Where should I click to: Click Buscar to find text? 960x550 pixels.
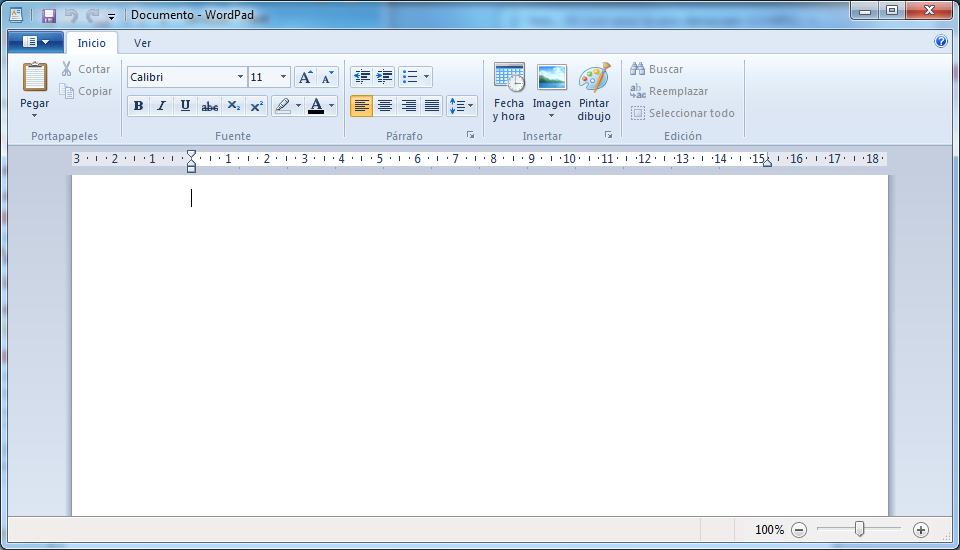point(656,69)
